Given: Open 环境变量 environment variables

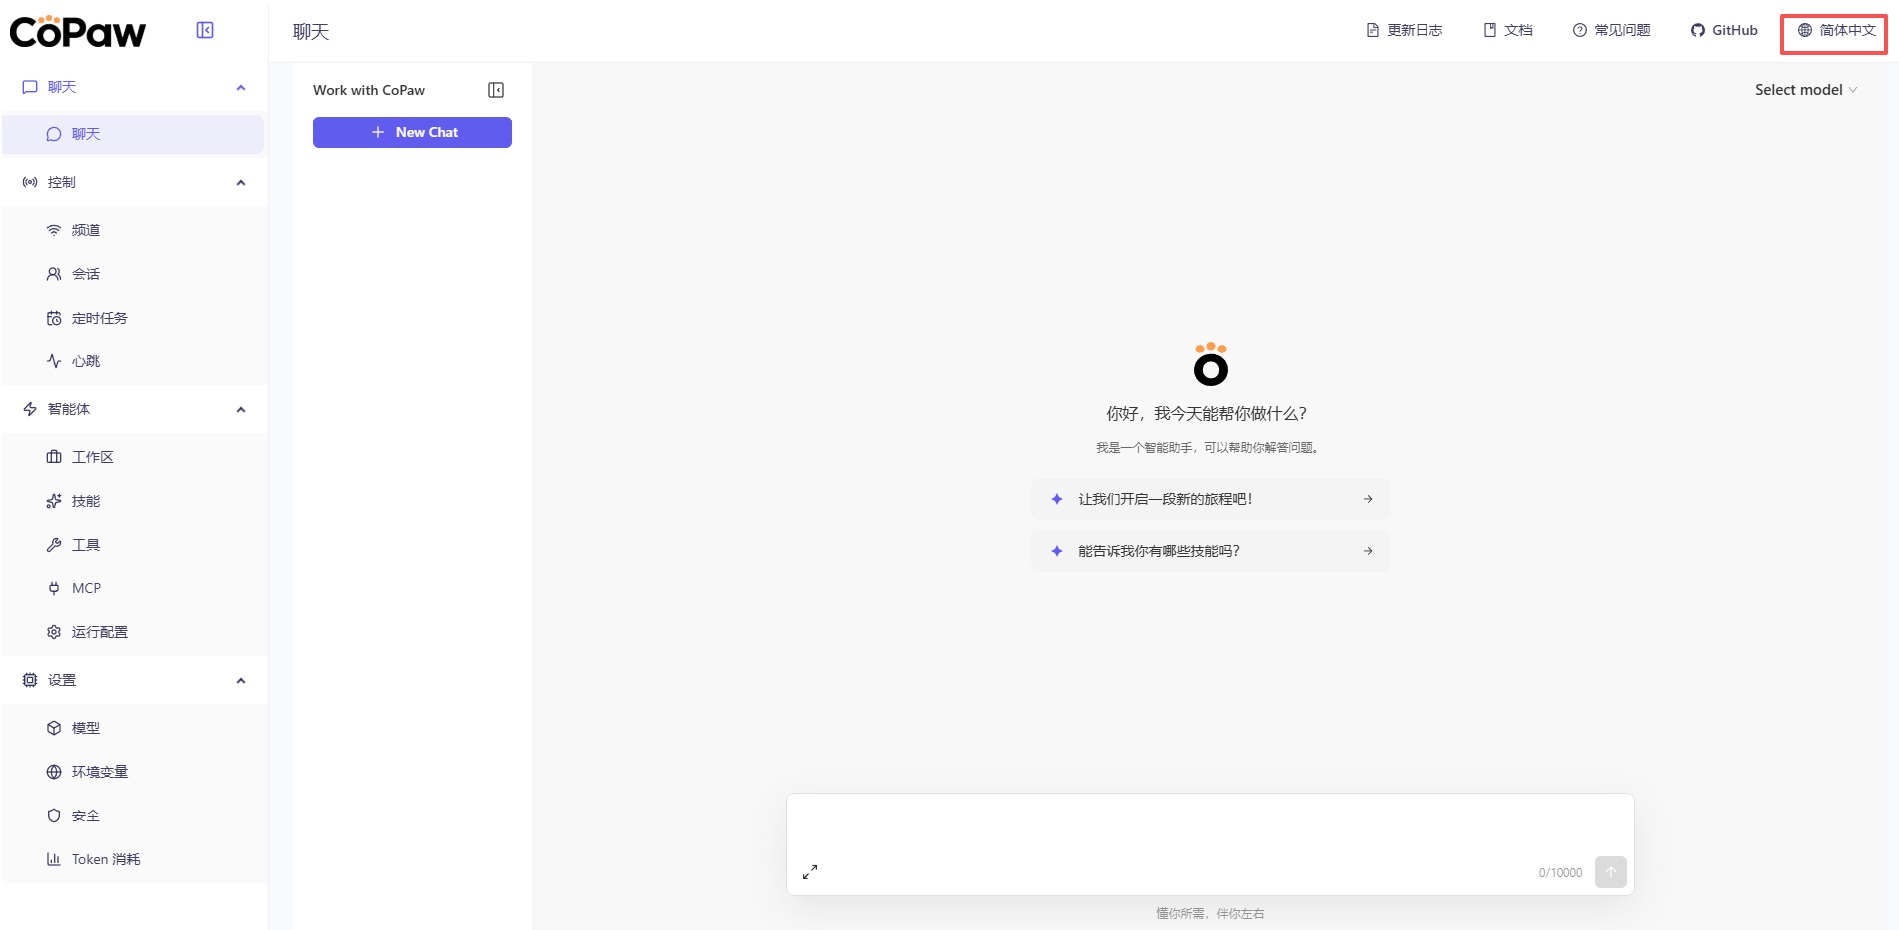Looking at the screenshot, I should pos(133,772).
